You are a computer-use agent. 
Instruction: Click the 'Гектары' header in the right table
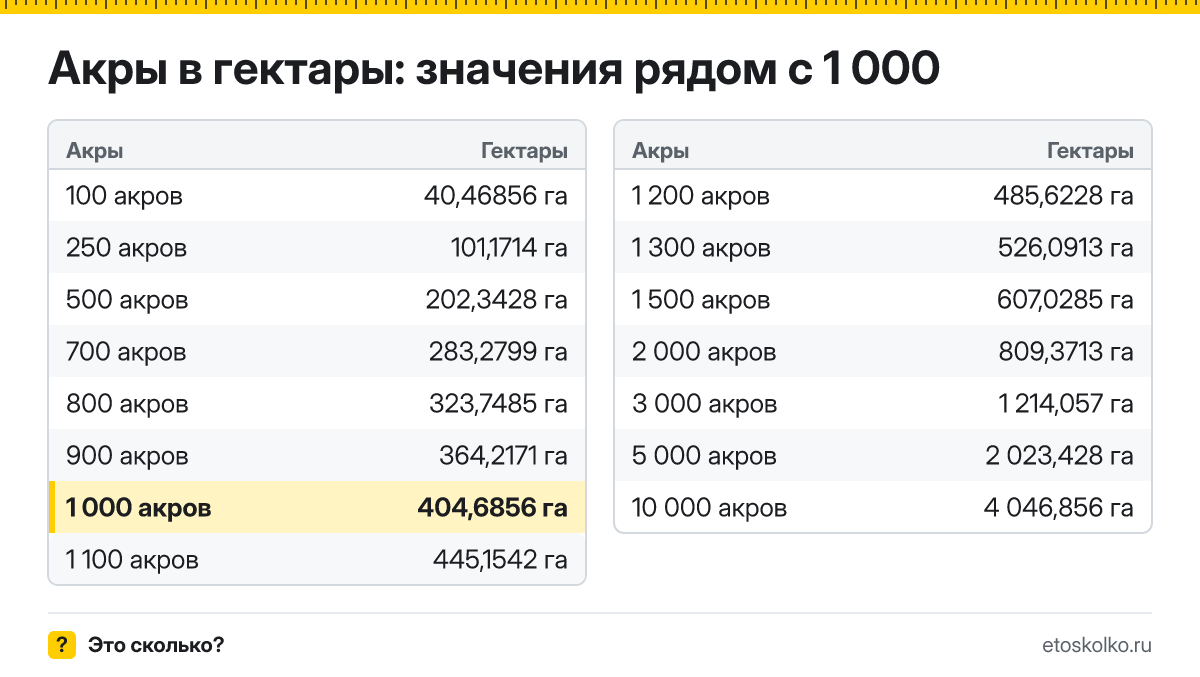1090,152
